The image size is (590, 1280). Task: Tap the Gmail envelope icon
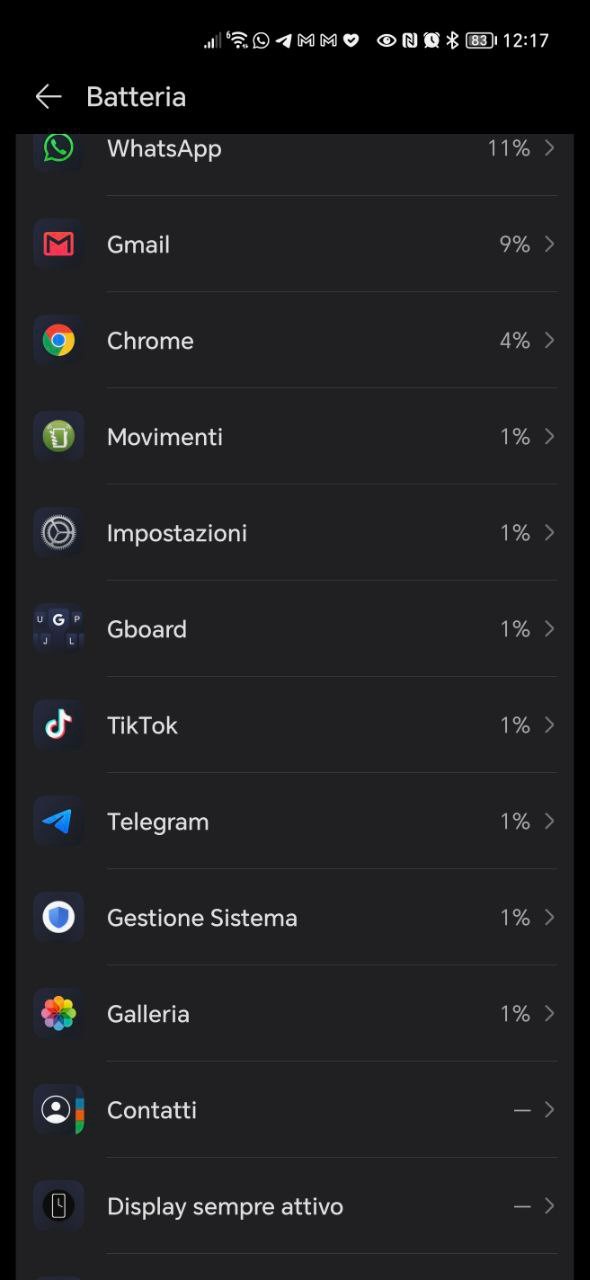tap(58, 244)
